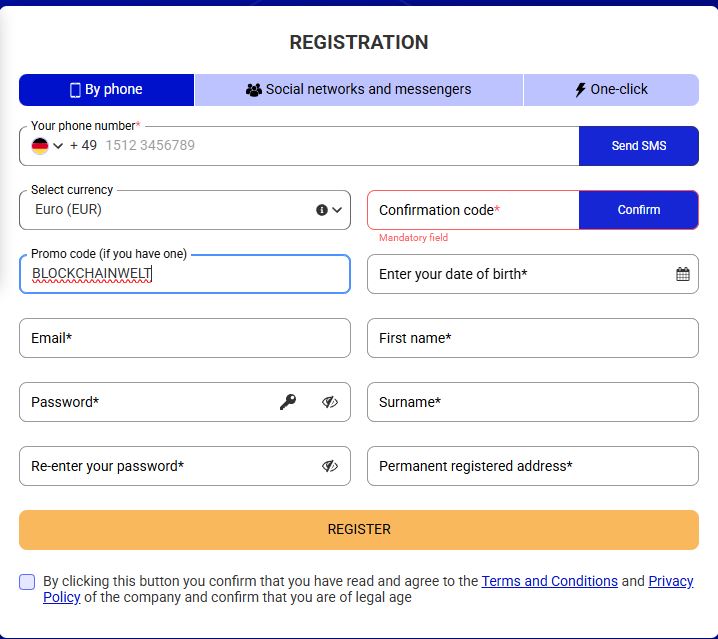718x639 pixels.
Task: Show the re-entered password with eye icon
Action: 330,466
